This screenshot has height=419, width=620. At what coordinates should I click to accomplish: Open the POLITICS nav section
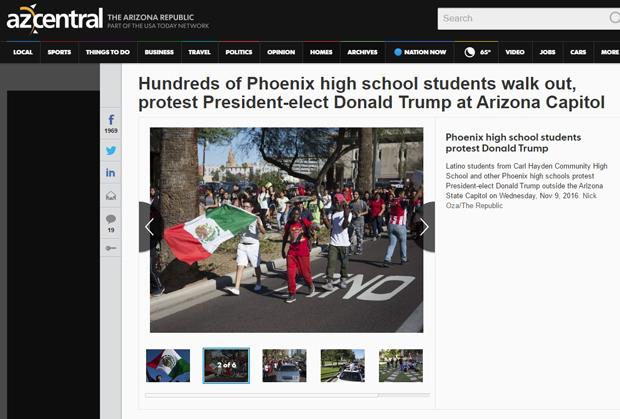pyautogui.click(x=239, y=52)
